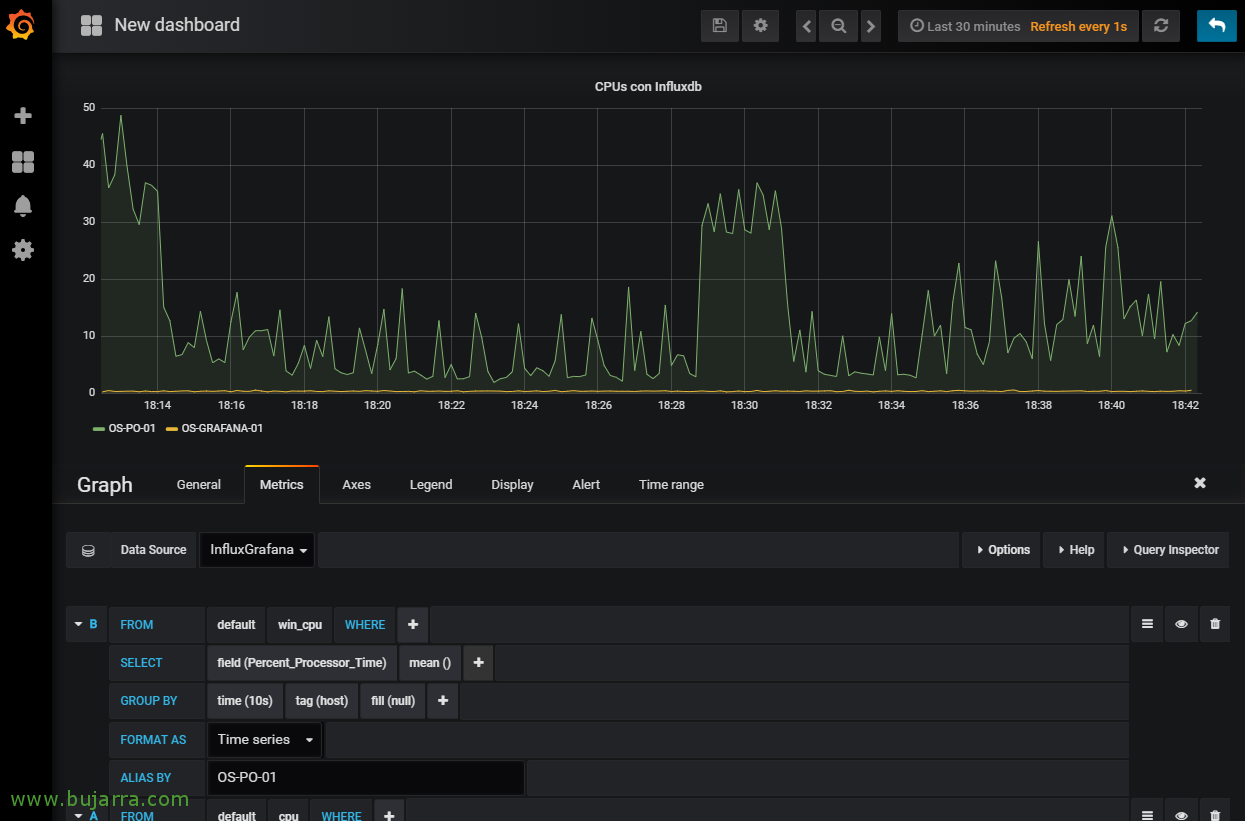Expand the data source Options button
This screenshot has width=1245, height=821.
[1001, 550]
